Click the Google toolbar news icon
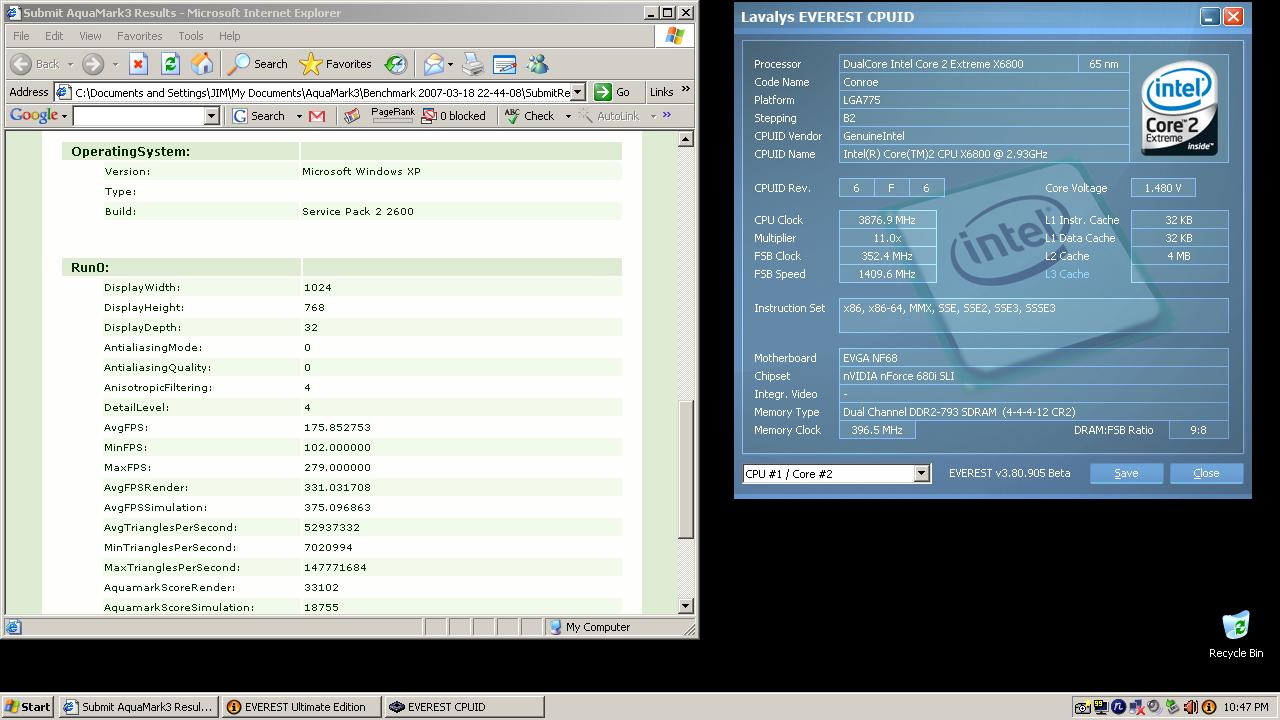The height and width of the screenshot is (720, 1280). tap(352, 116)
